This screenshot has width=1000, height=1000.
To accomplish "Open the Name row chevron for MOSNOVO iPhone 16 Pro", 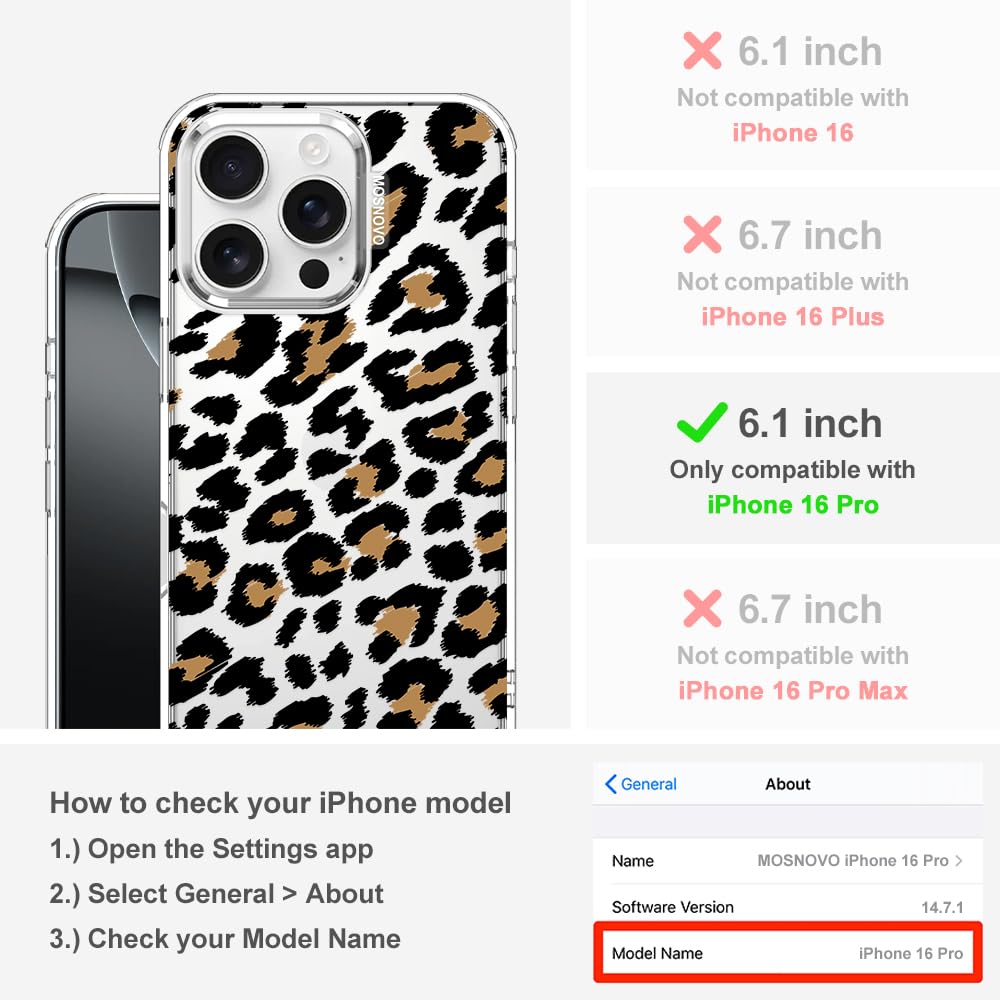I will coord(959,860).
